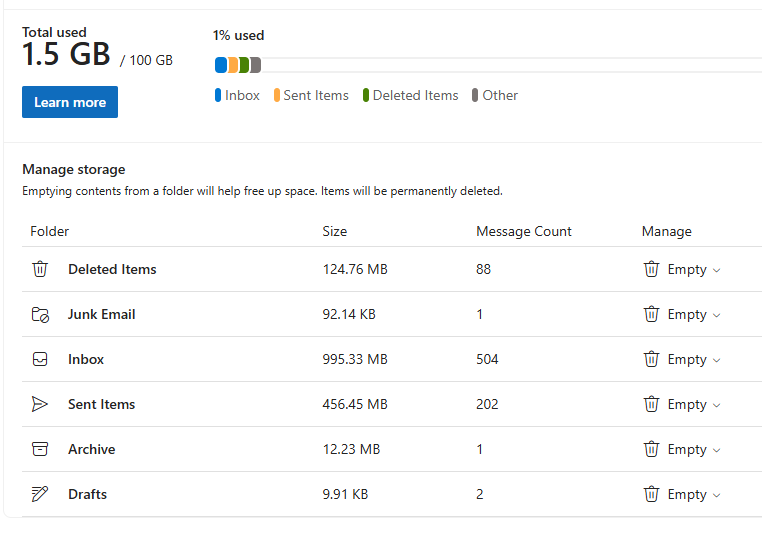Select the Sent Items folder name in table

(x=102, y=404)
